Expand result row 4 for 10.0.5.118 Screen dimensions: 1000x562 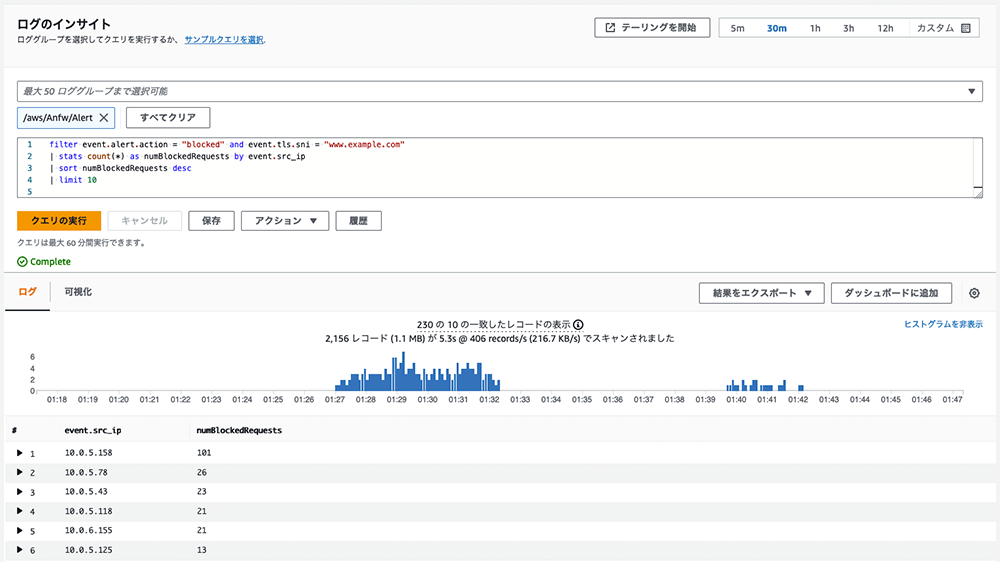(20, 511)
